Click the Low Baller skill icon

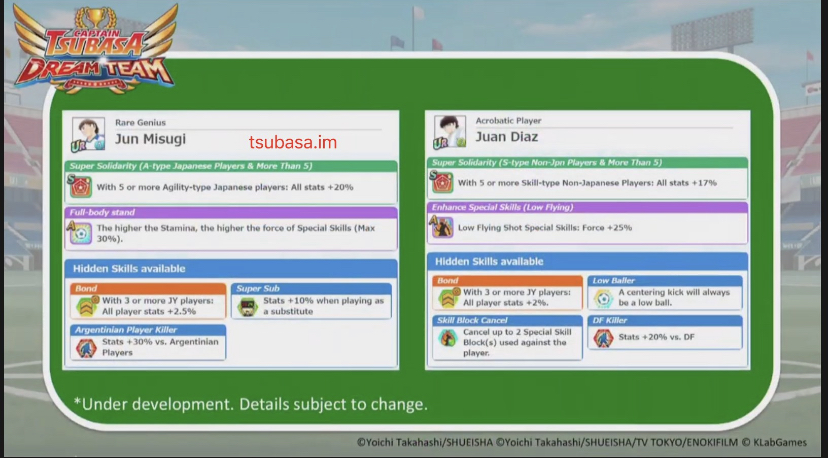click(x=603, y=298)
